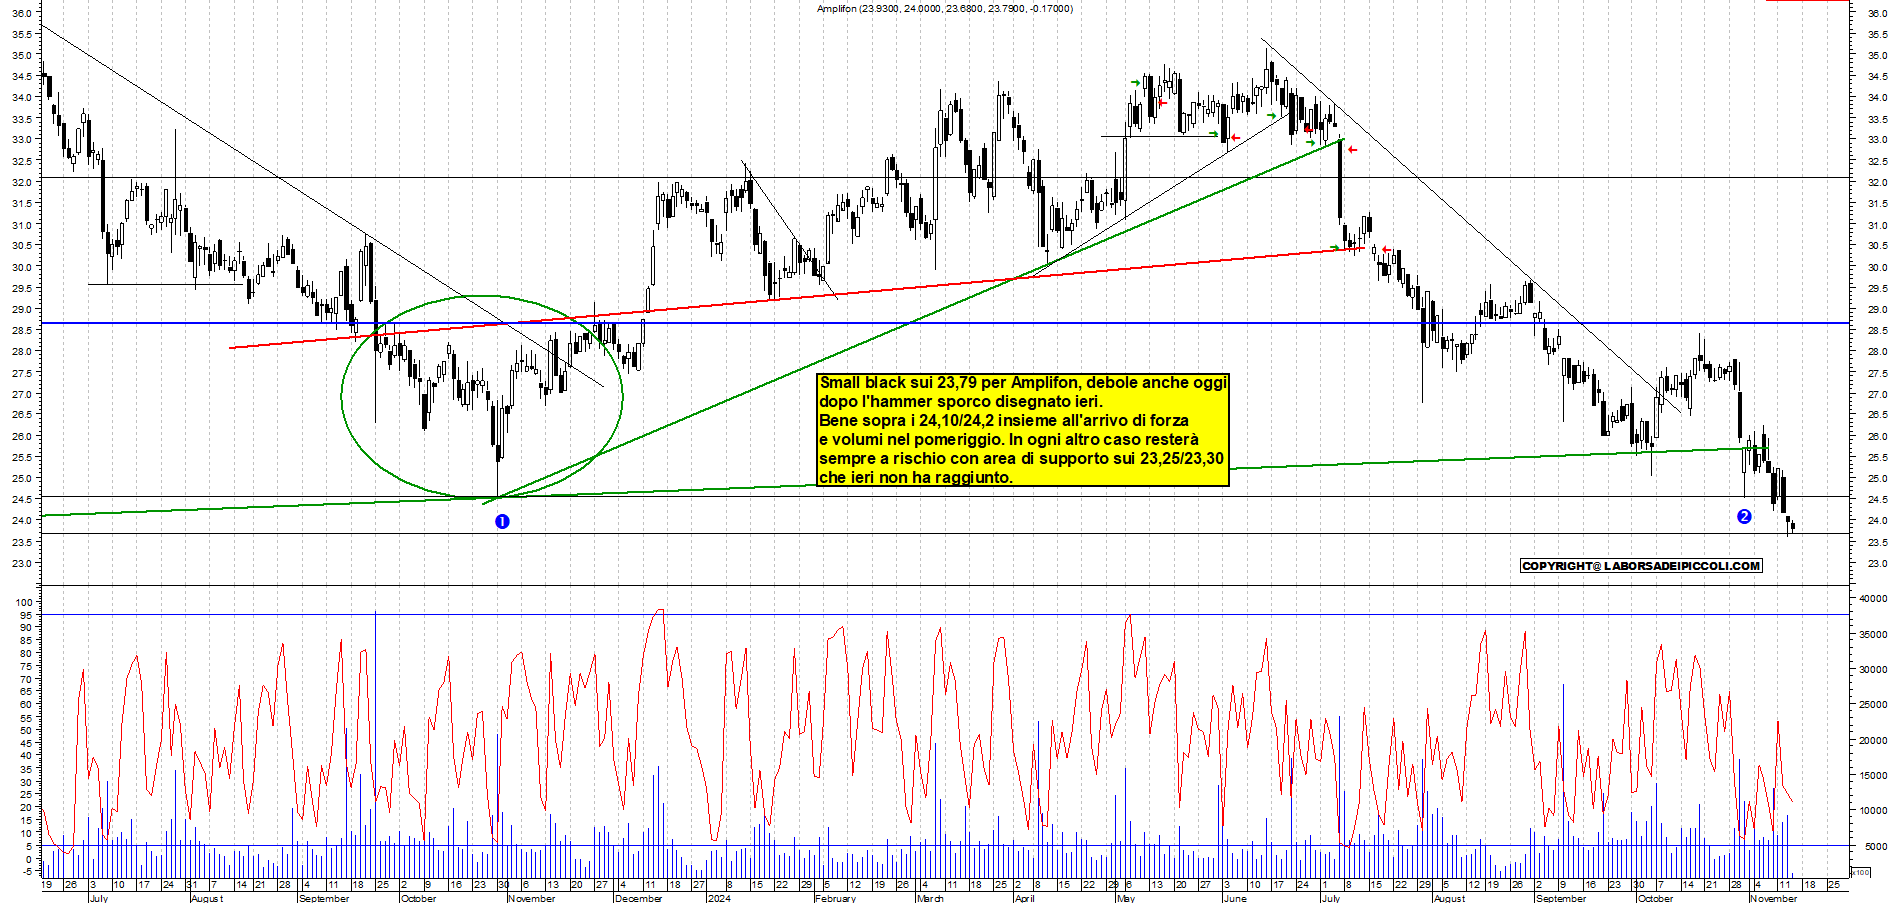The image size is (1890, 903).
Task: Click 24.5 on the left price axis
Action: pos(22,499)
